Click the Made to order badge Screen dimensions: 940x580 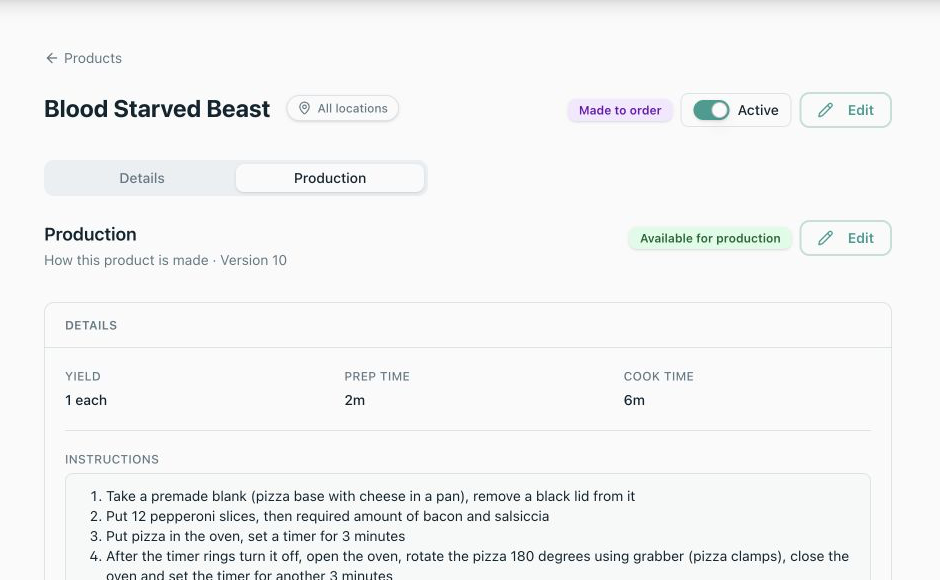(x=620, y=110)
